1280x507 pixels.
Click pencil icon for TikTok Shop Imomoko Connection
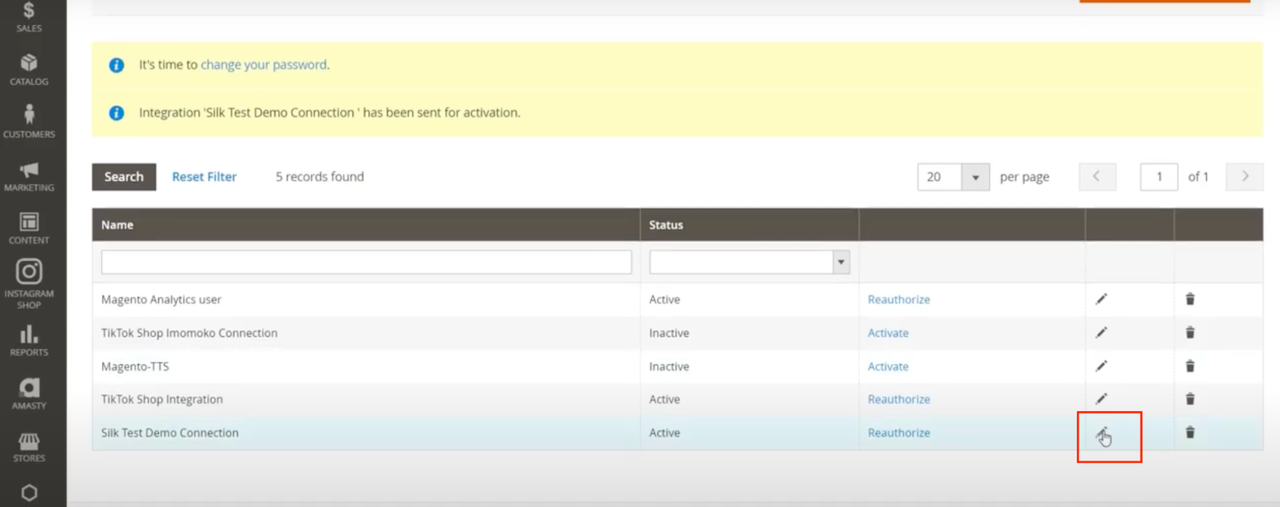tap(1101, 333)
